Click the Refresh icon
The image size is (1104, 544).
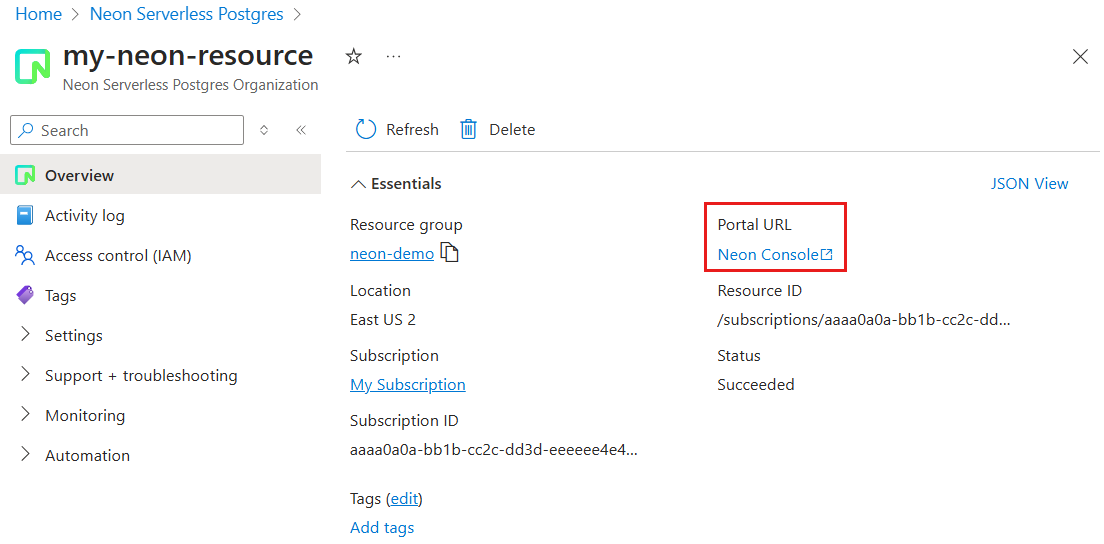366,129
